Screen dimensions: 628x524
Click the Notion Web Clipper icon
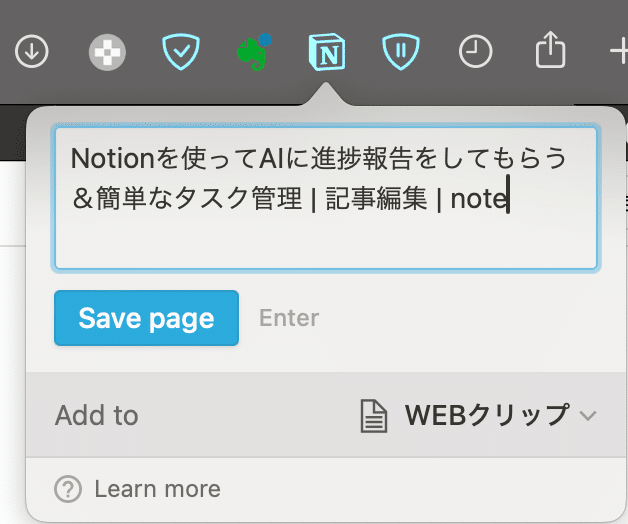point(327,52)
